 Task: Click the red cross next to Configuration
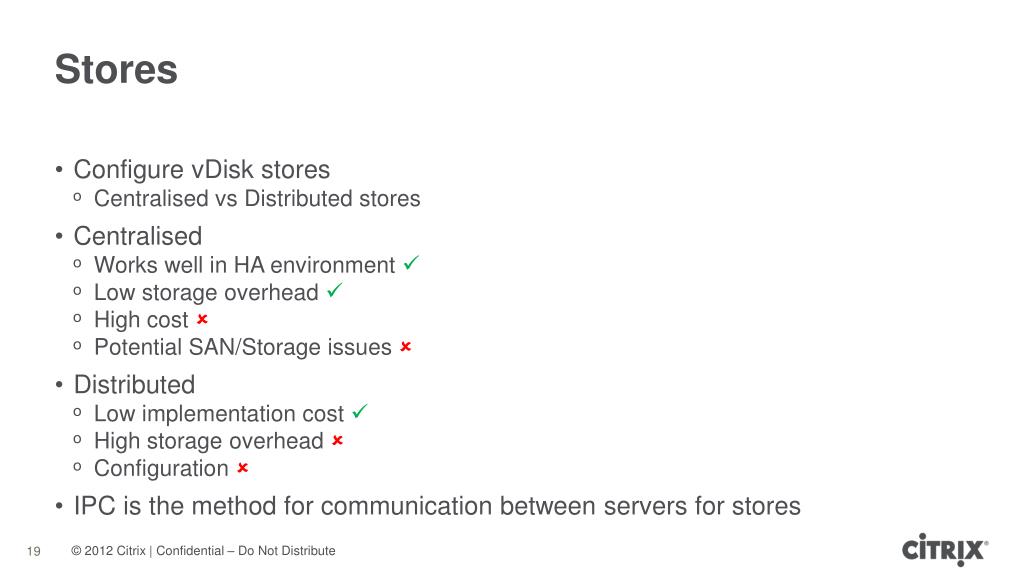pos(243,468)
